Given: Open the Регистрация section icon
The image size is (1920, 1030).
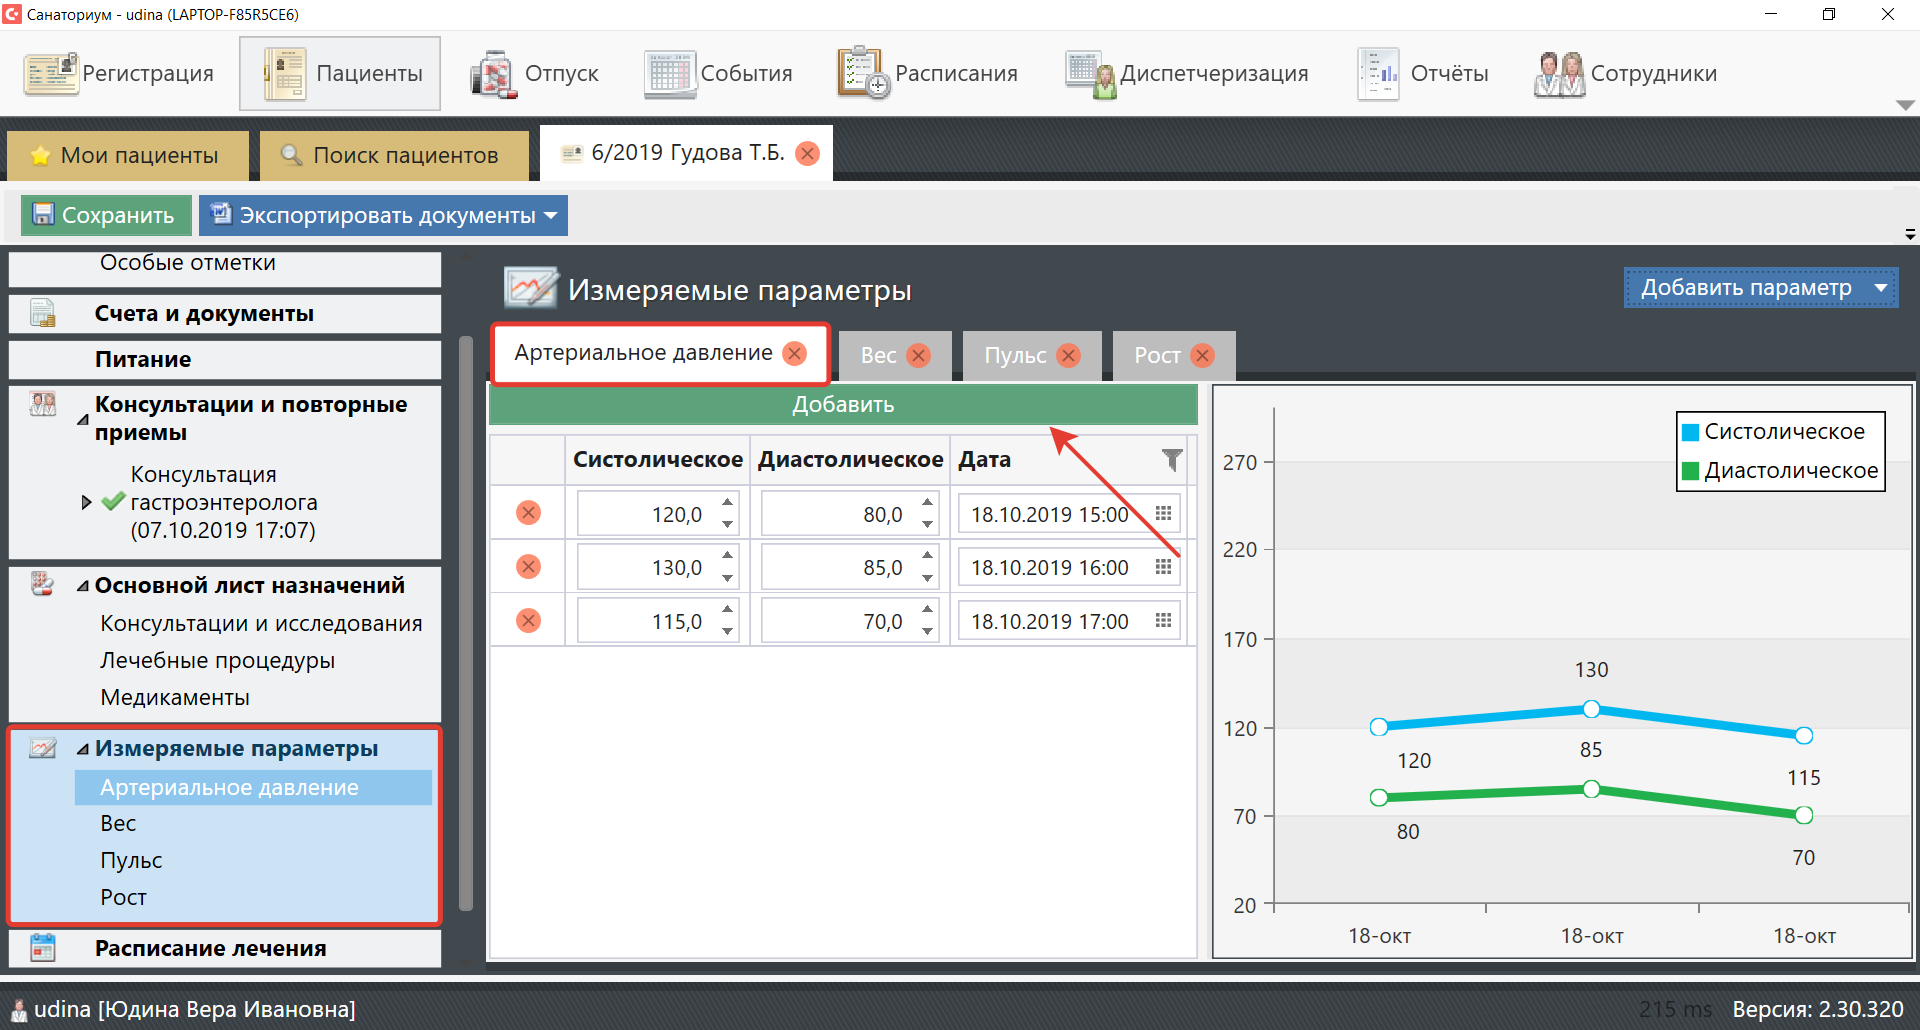Looking at the screenshot, I should point(51,74).
